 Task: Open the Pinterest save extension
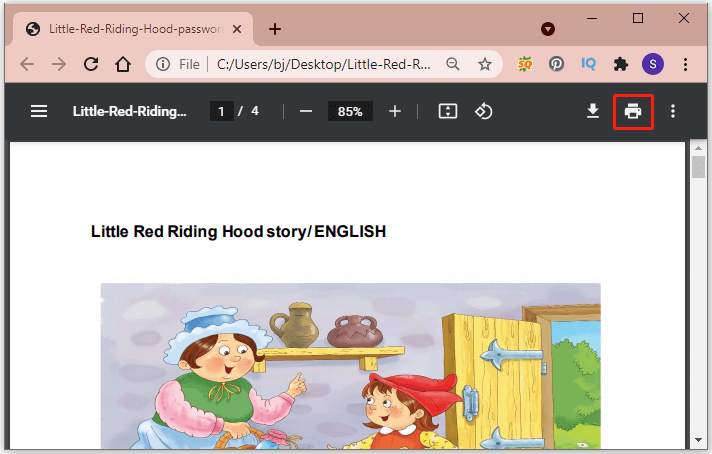(556, 64)
